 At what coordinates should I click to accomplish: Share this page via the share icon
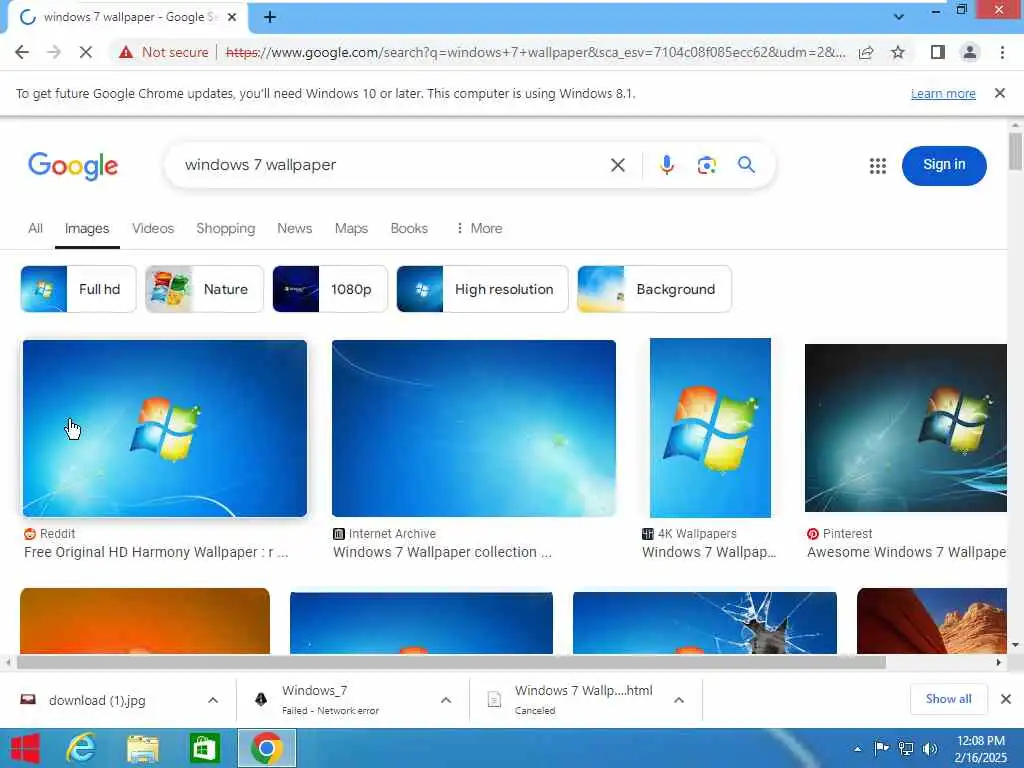[x=866, y=52]
